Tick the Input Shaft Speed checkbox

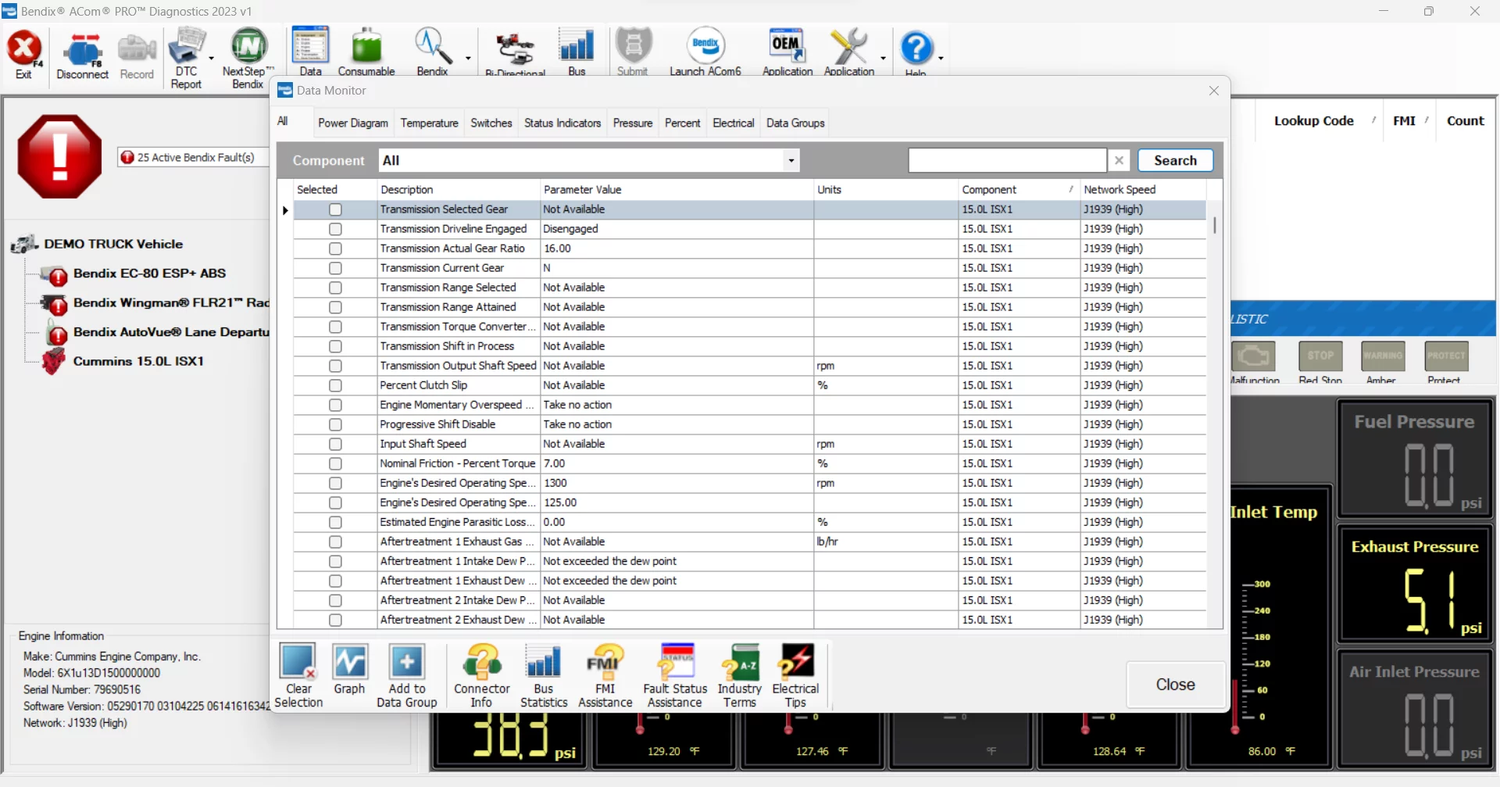click(x=335, y=444)
